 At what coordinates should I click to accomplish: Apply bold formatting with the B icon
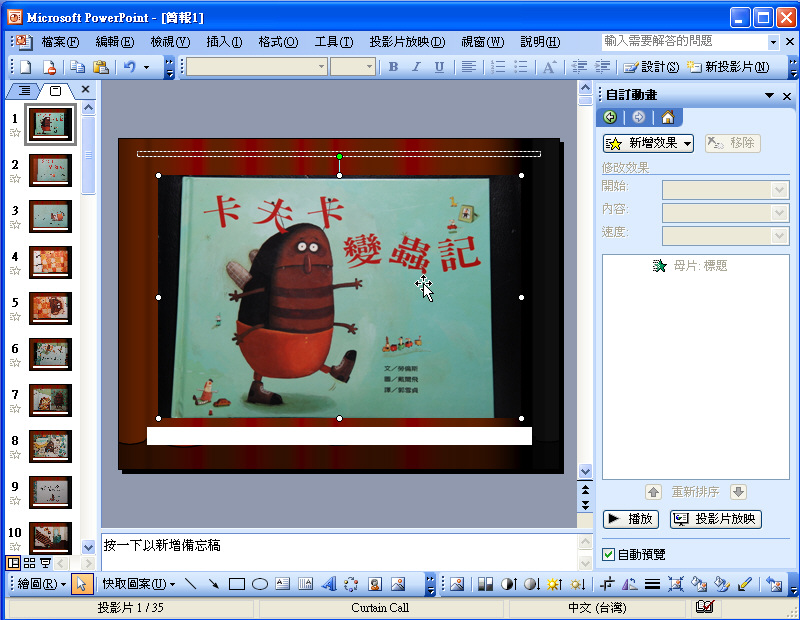click(393, 67)
